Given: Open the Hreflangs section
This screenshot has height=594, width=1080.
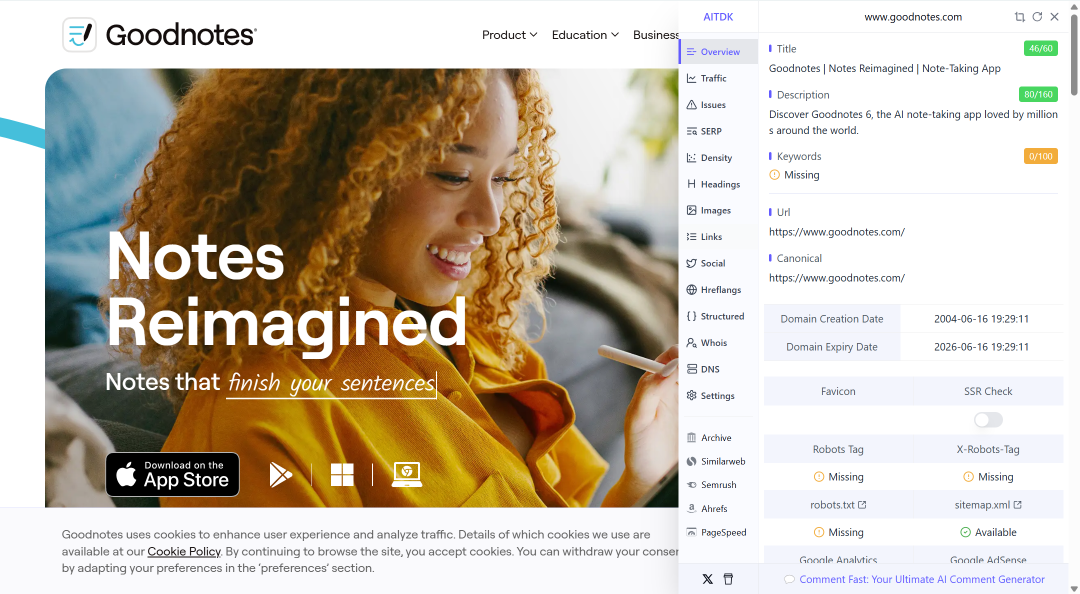Looking at the screenshot, I should (718, 289).
